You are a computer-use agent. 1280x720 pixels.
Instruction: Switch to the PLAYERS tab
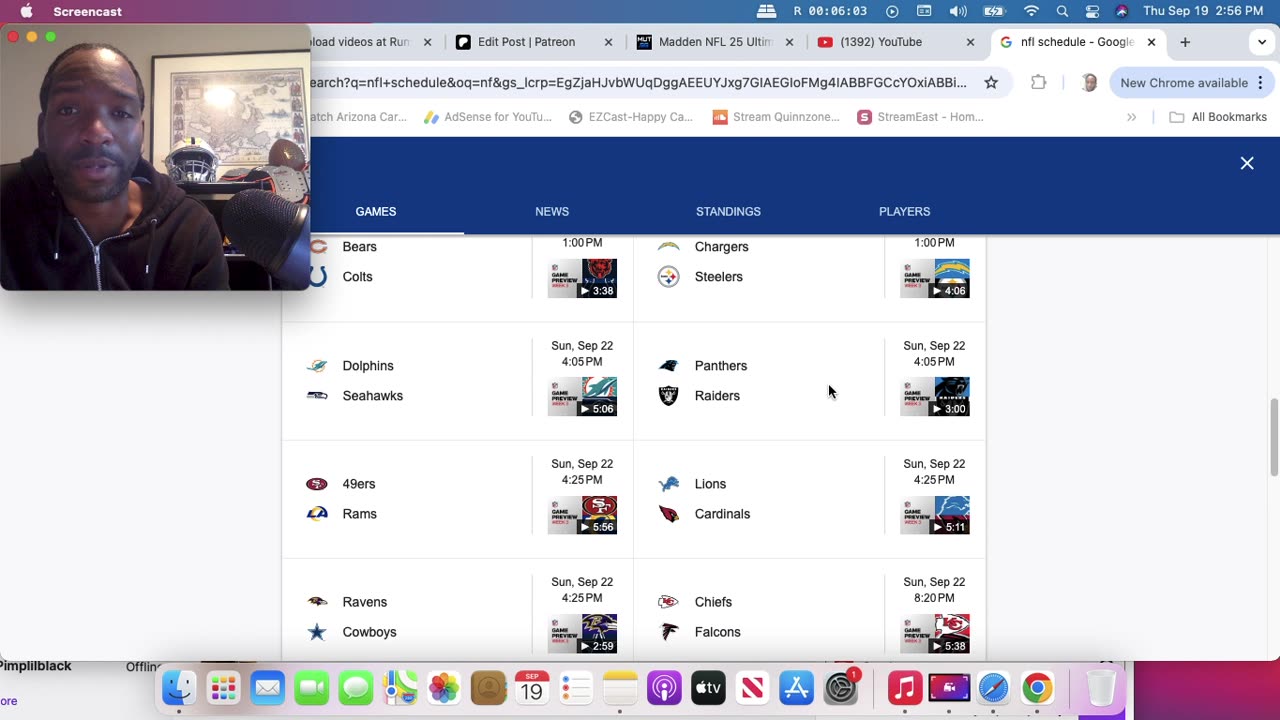point(904,211)
